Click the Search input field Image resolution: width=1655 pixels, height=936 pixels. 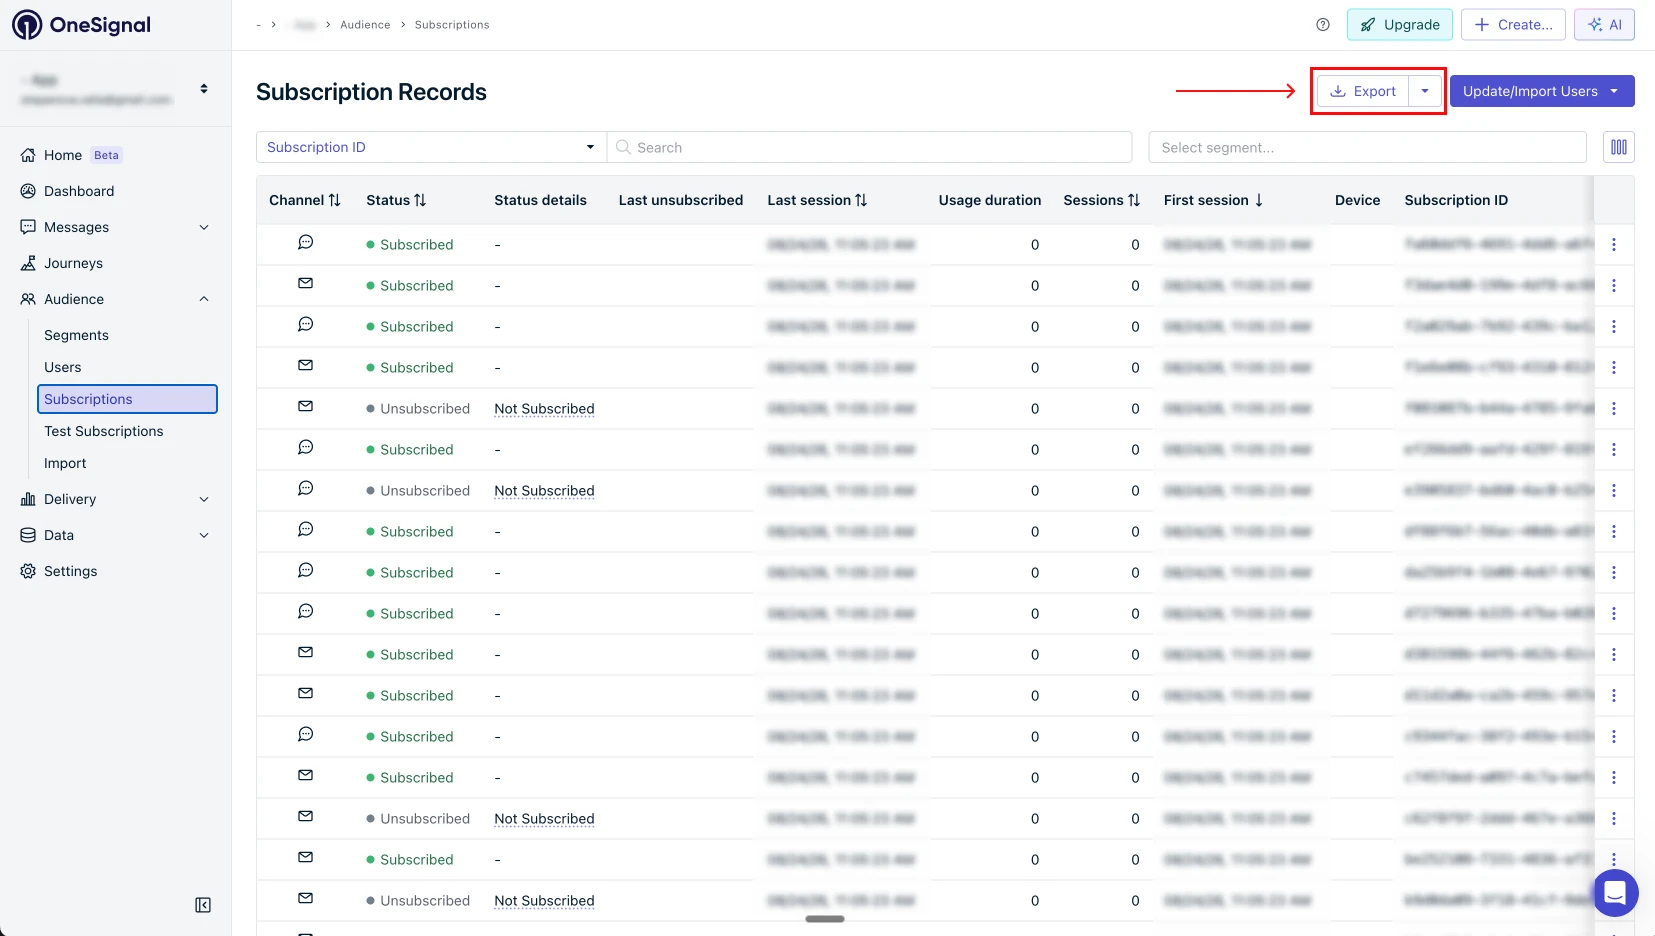[x=869, y=147]
